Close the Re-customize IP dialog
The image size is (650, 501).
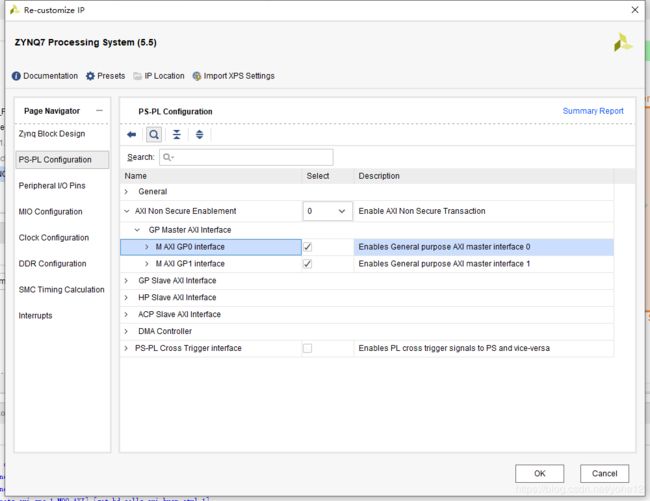point(635,10)
